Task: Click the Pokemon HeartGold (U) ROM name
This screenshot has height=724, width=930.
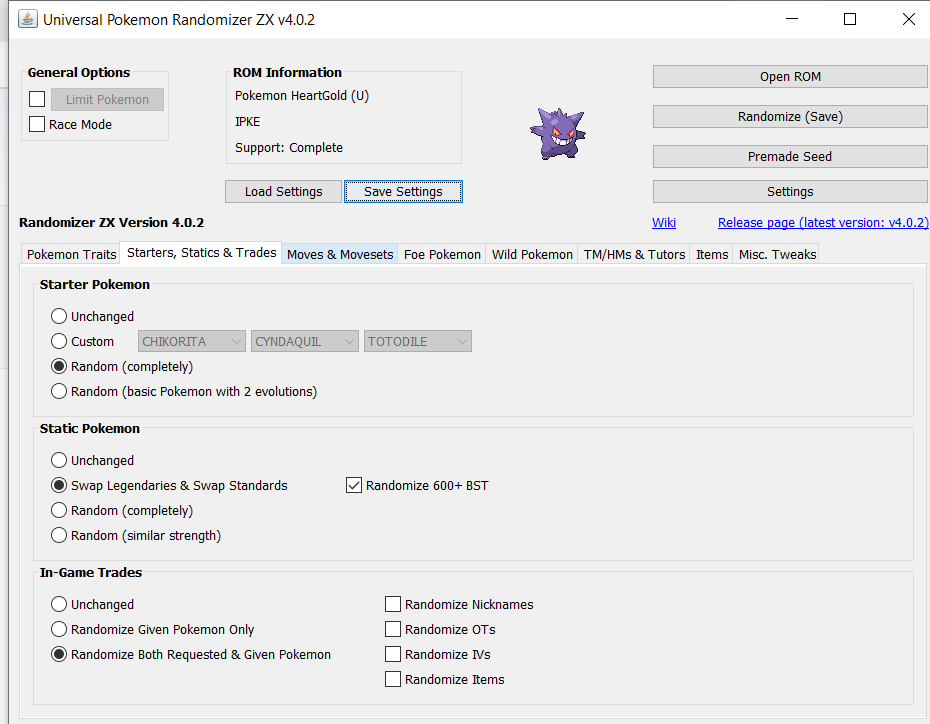Action: point(302,95)
